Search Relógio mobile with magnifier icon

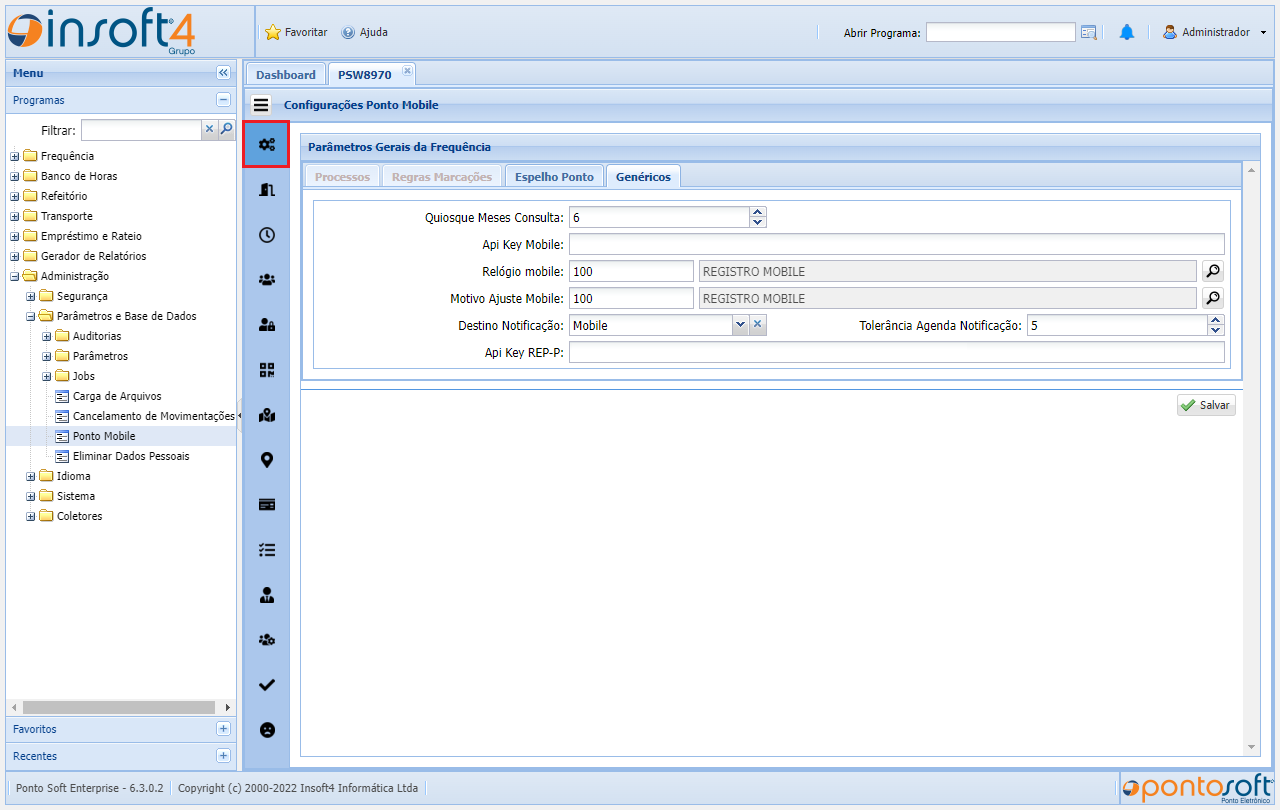(1212, 271)
